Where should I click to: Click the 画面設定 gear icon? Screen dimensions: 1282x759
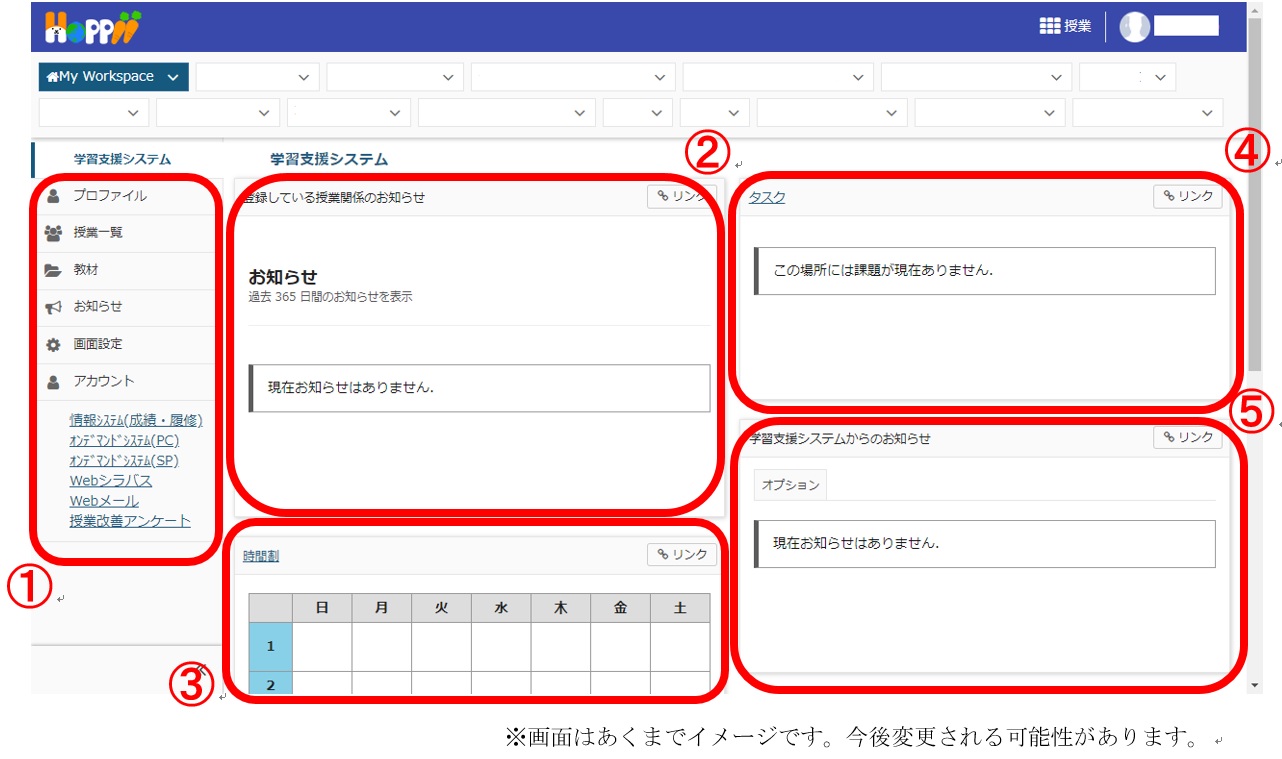[53, 344]
